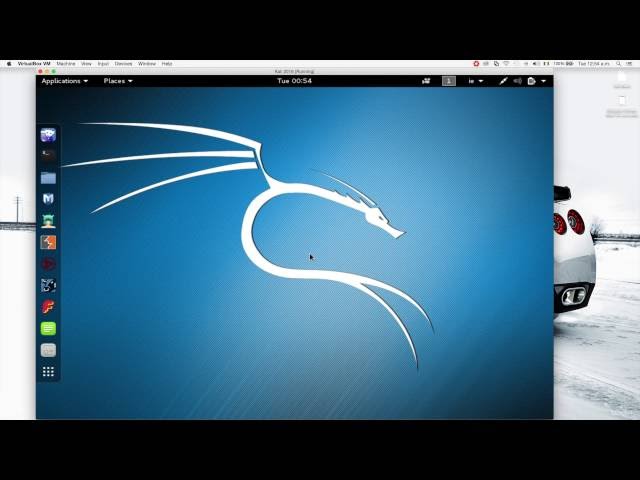640x480 pixels.
Task: Open the keyboard layout selector dropdown
Action: click(x=476, y=81)
